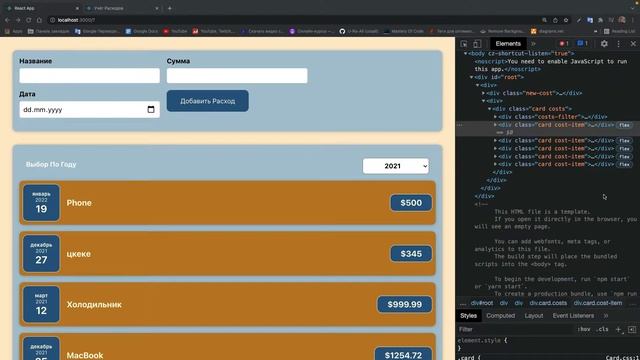Click the Phone expense title
The width and height of the screenshot is (640, 360).
tap(79, 203)
